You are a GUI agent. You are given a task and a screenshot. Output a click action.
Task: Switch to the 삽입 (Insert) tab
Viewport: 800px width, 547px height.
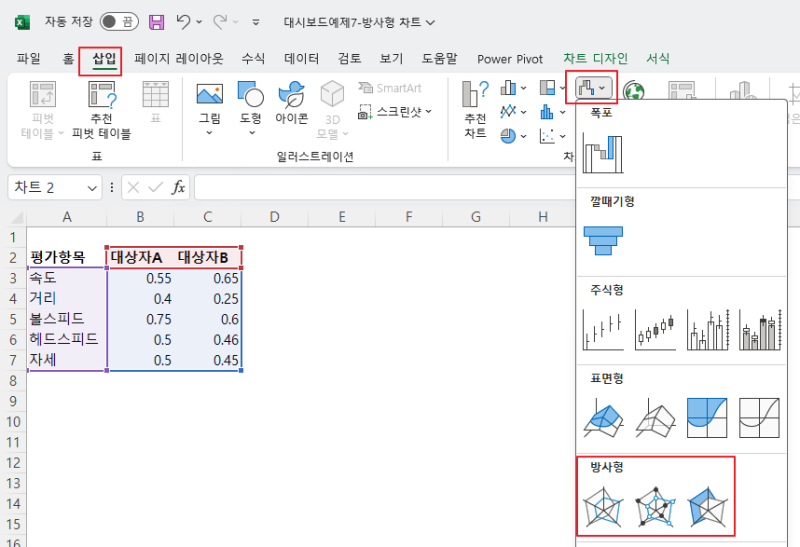(x=104, y=59)
